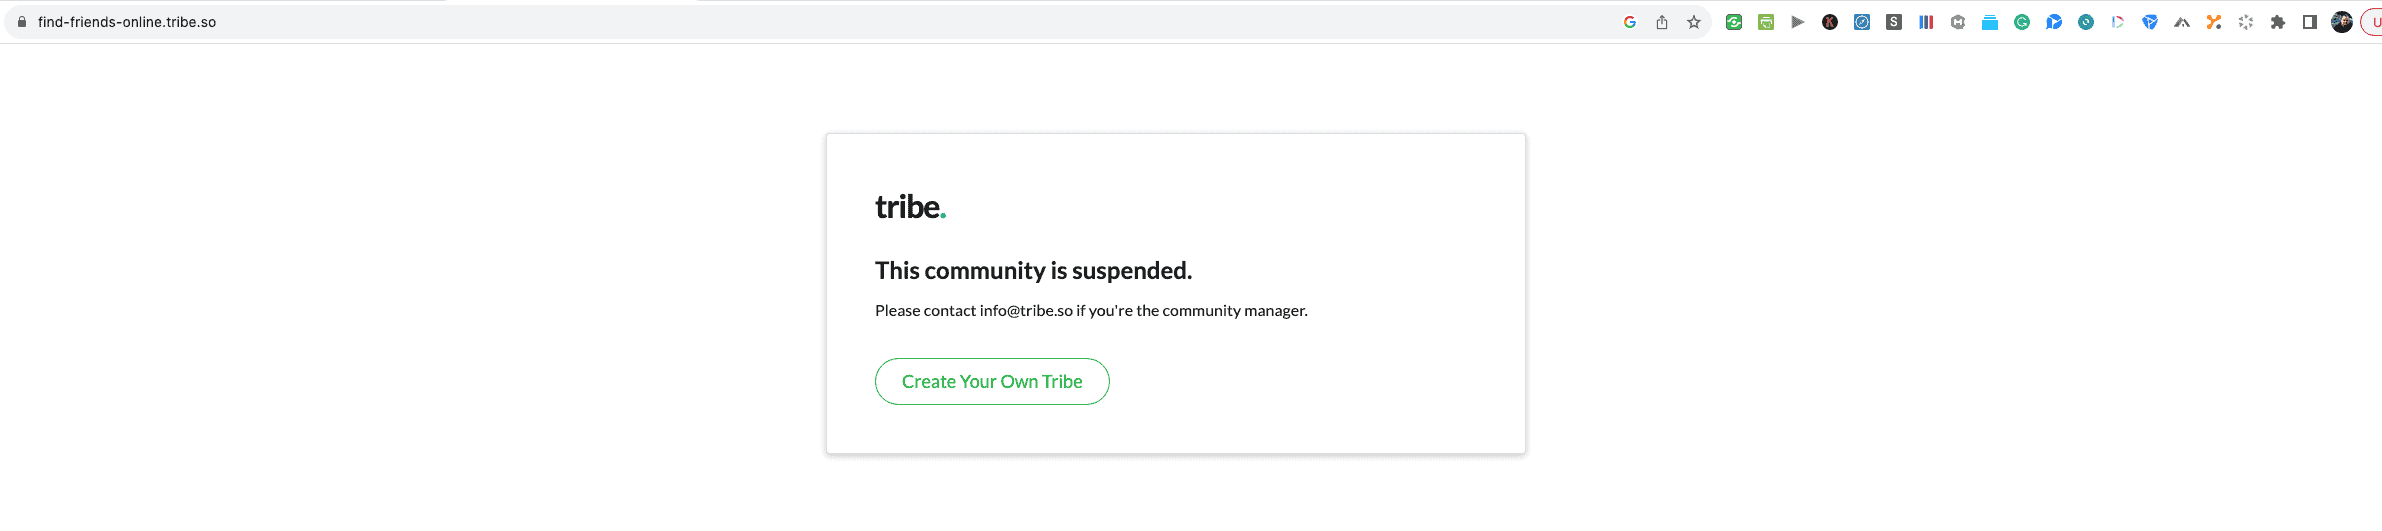The height and width of the screenshot is (531, 2382).
Task: Toggle the browser side panel
Action: click(x=2310, y=22)
